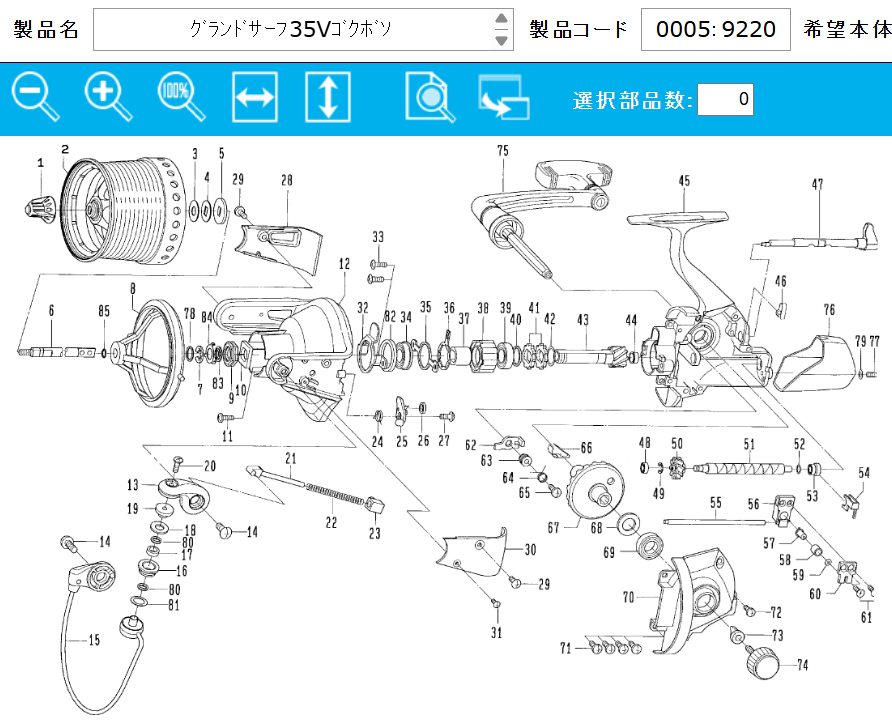Select part number 44 label

click(631, 320)
